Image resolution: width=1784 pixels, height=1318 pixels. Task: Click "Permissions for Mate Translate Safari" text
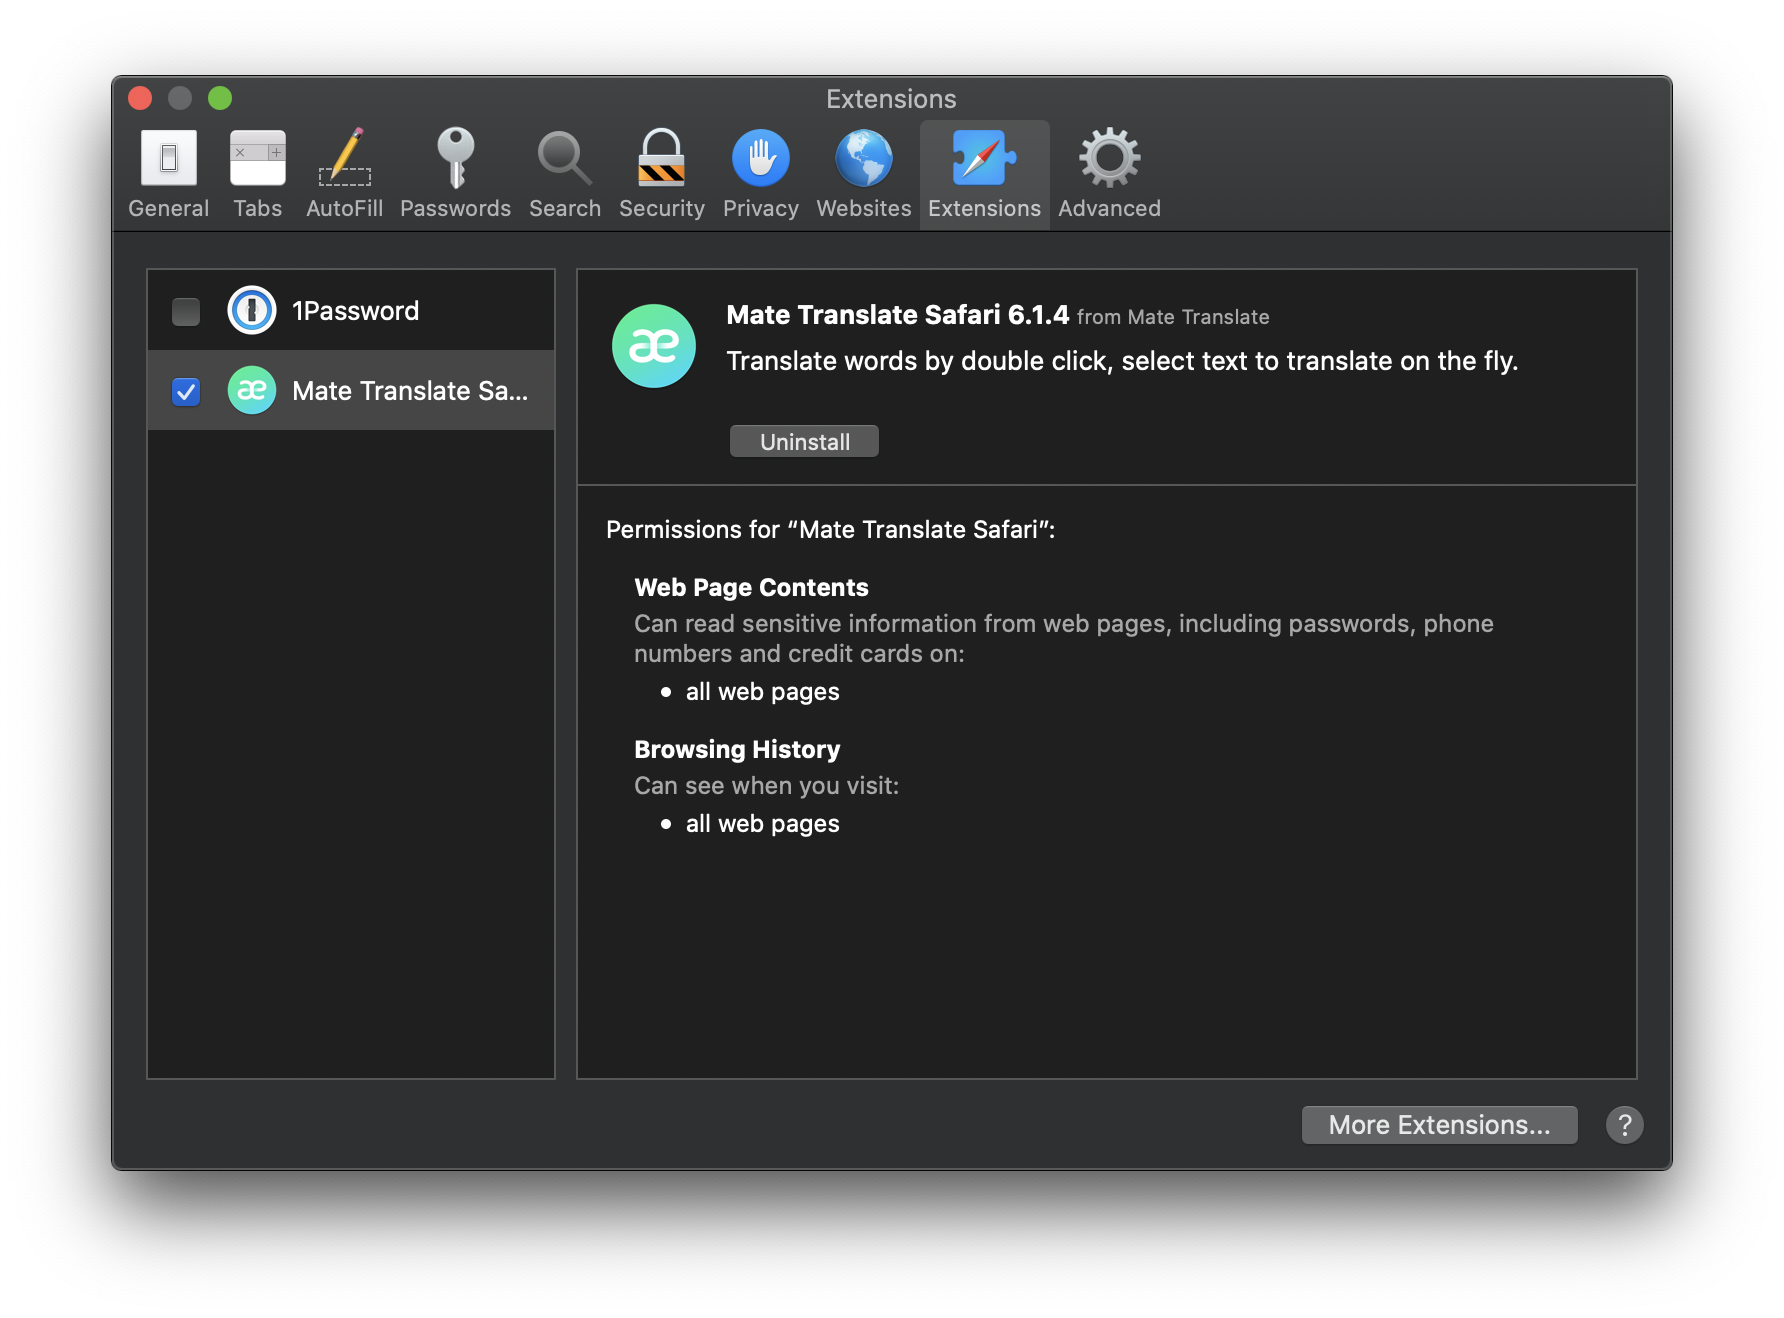point(830,530)
